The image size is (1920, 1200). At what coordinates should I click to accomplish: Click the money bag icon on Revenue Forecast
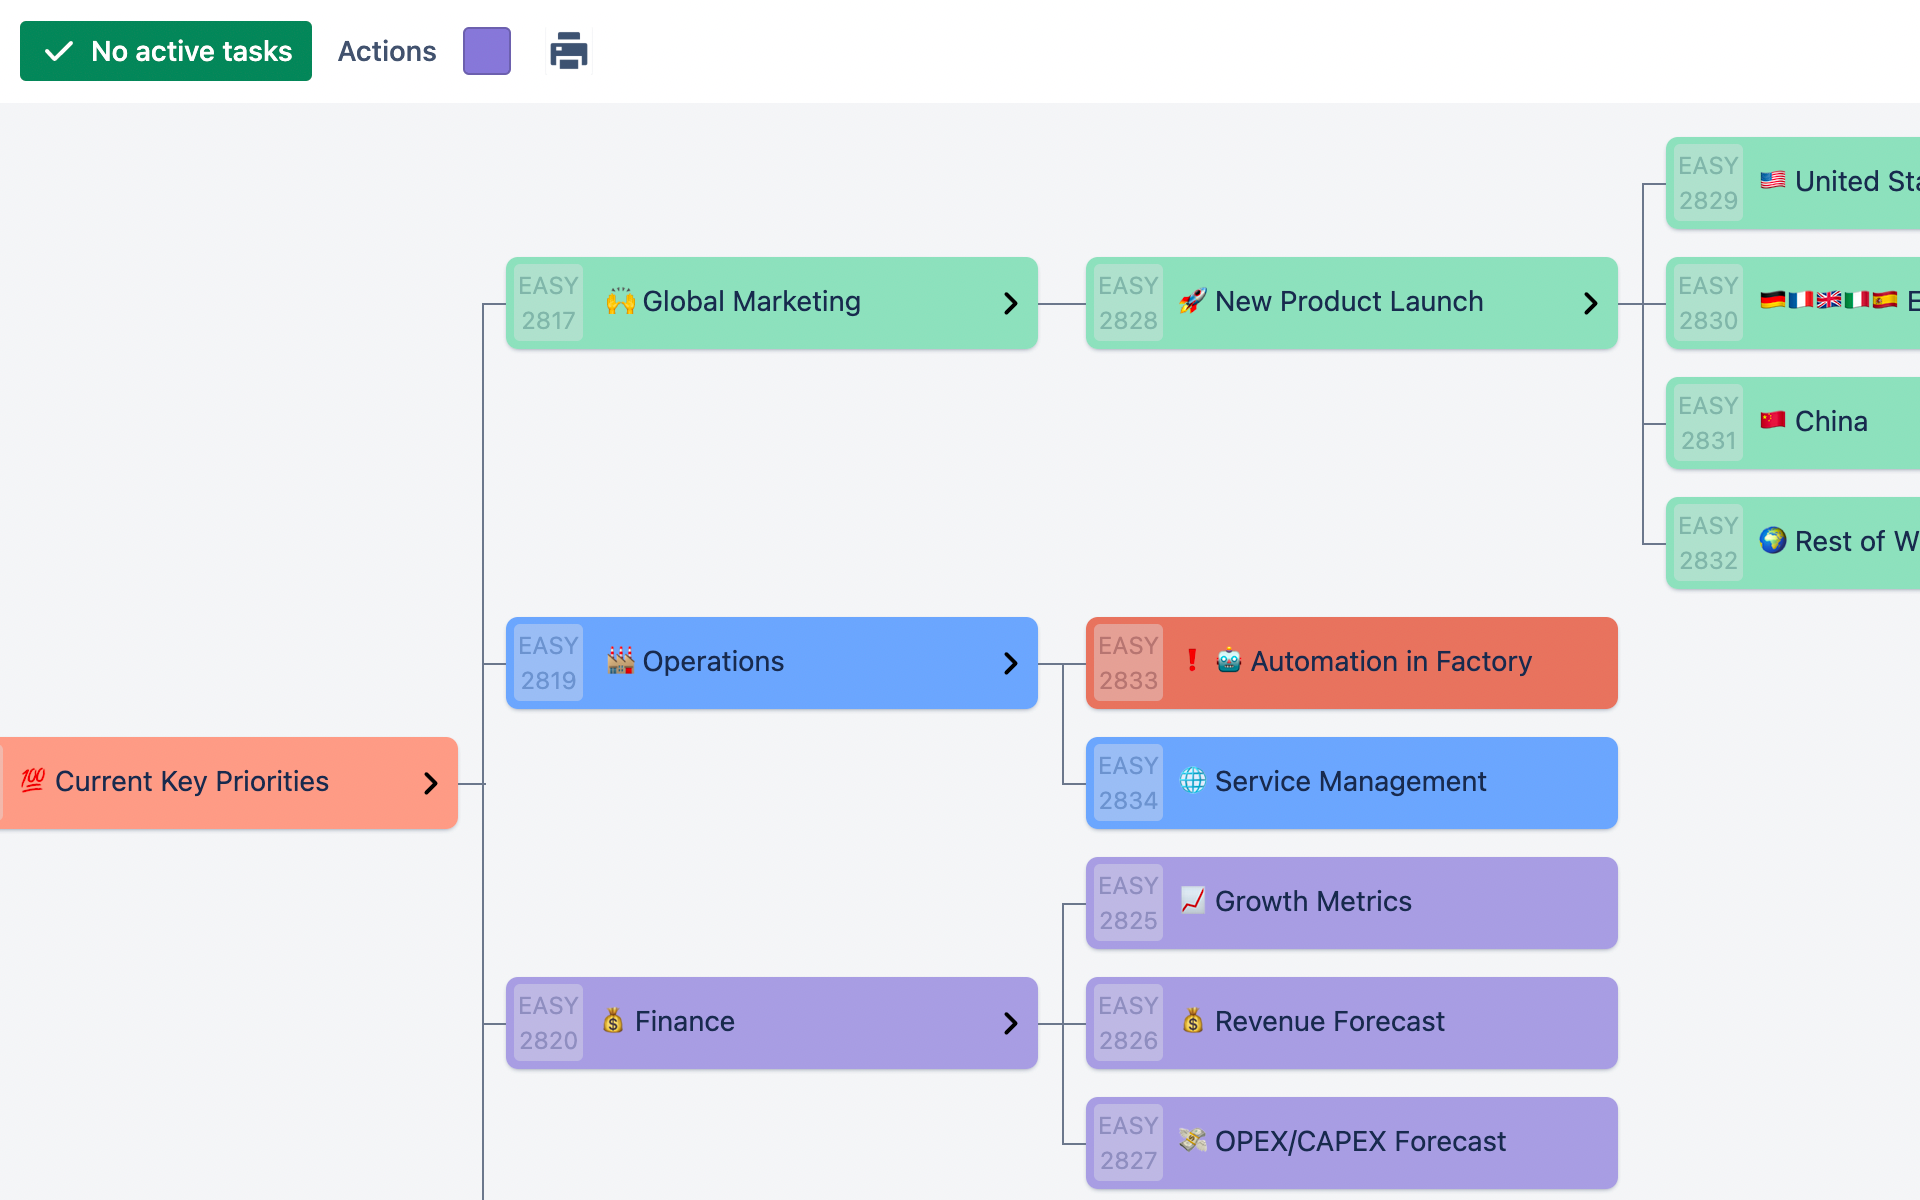coord(1193,1021)
